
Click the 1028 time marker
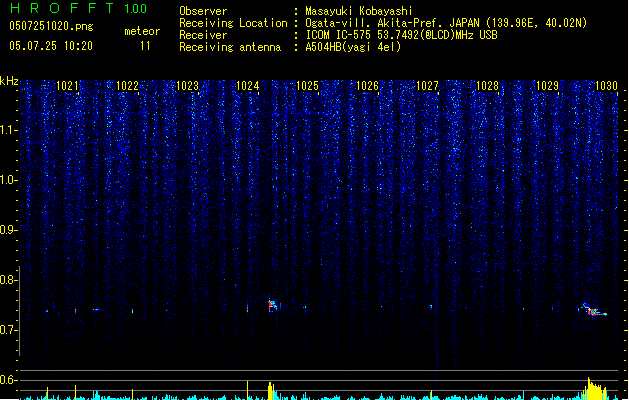coord(487,86)
